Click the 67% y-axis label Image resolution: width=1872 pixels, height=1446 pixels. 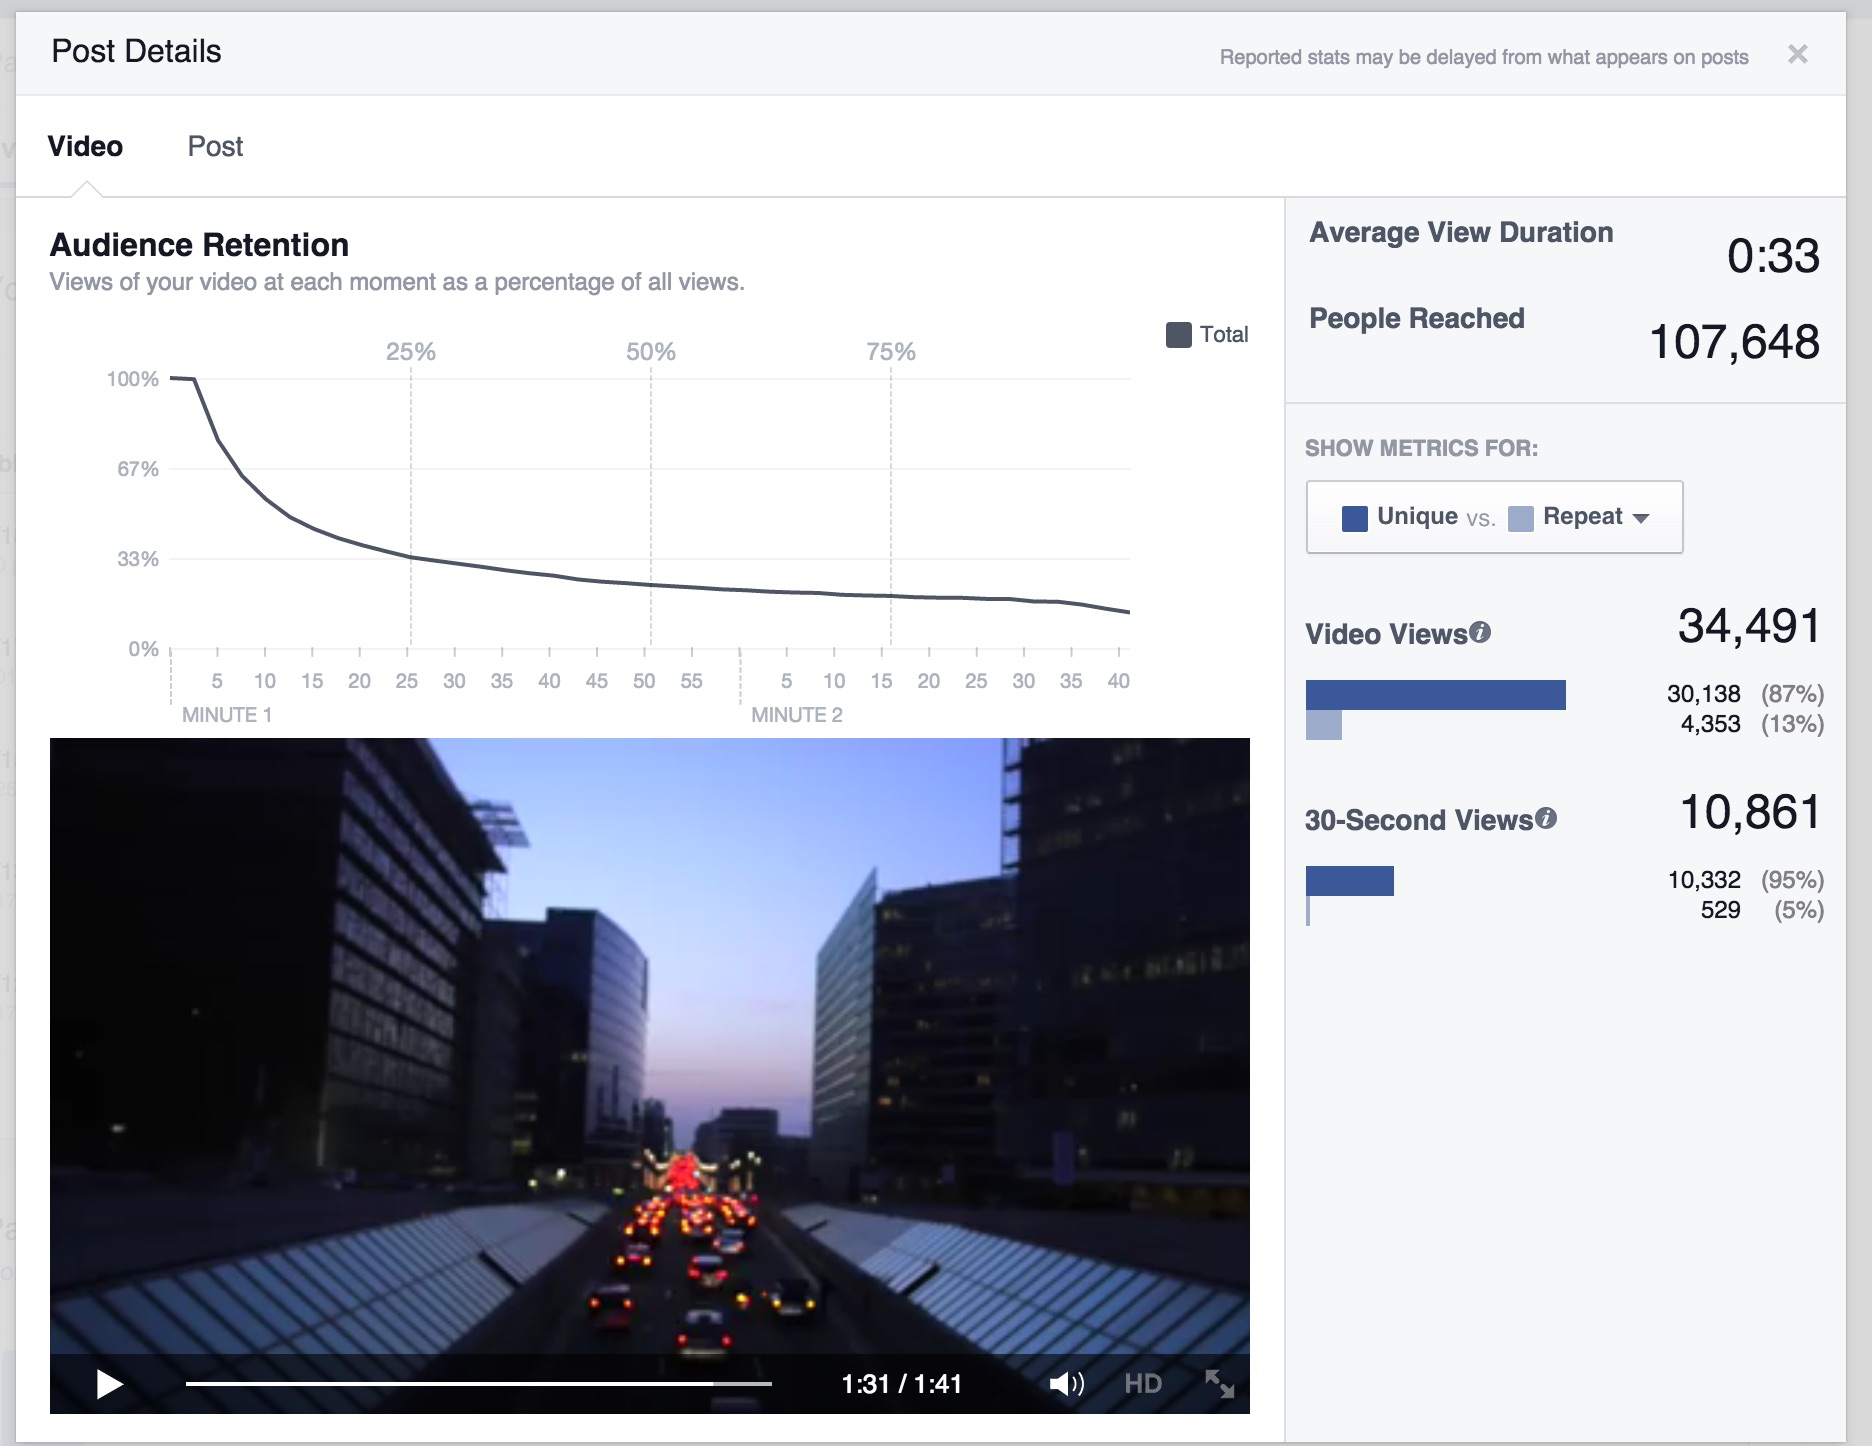(x=138, y=469)
